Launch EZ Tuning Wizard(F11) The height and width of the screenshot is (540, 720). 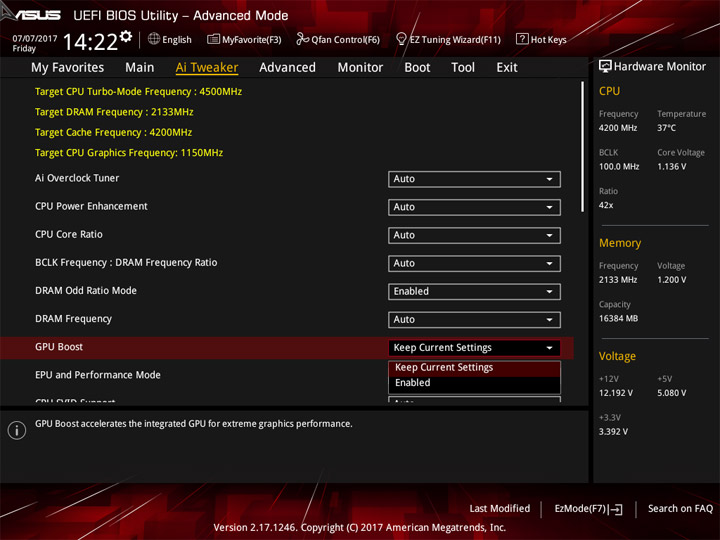click(x=448, y=39)
